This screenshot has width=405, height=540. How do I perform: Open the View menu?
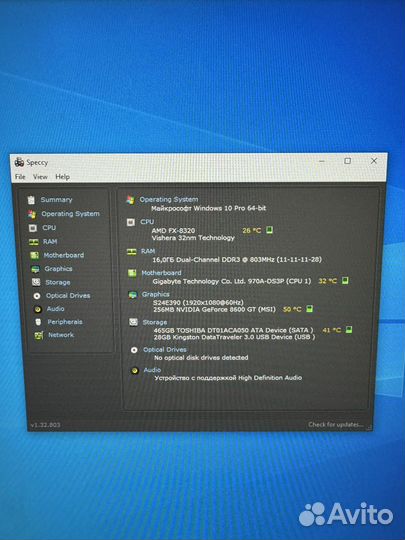pyautogui.click(x=40, y=177)
